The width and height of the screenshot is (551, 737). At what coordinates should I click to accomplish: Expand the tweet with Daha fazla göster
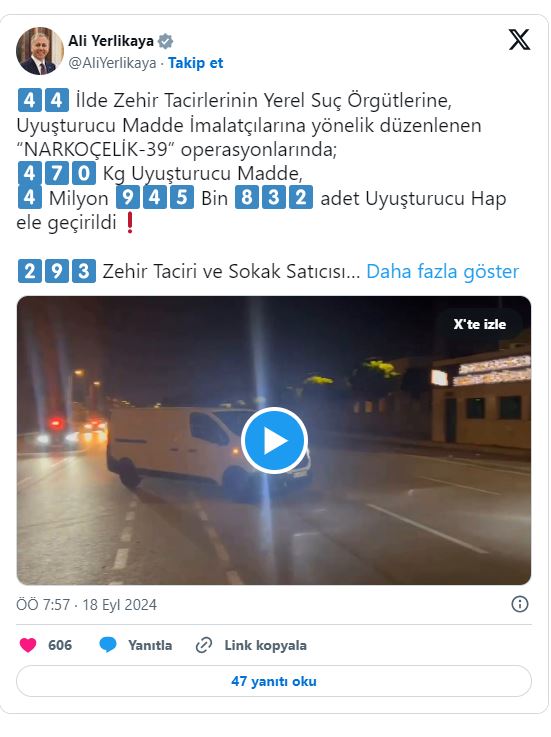coord(442,272)
